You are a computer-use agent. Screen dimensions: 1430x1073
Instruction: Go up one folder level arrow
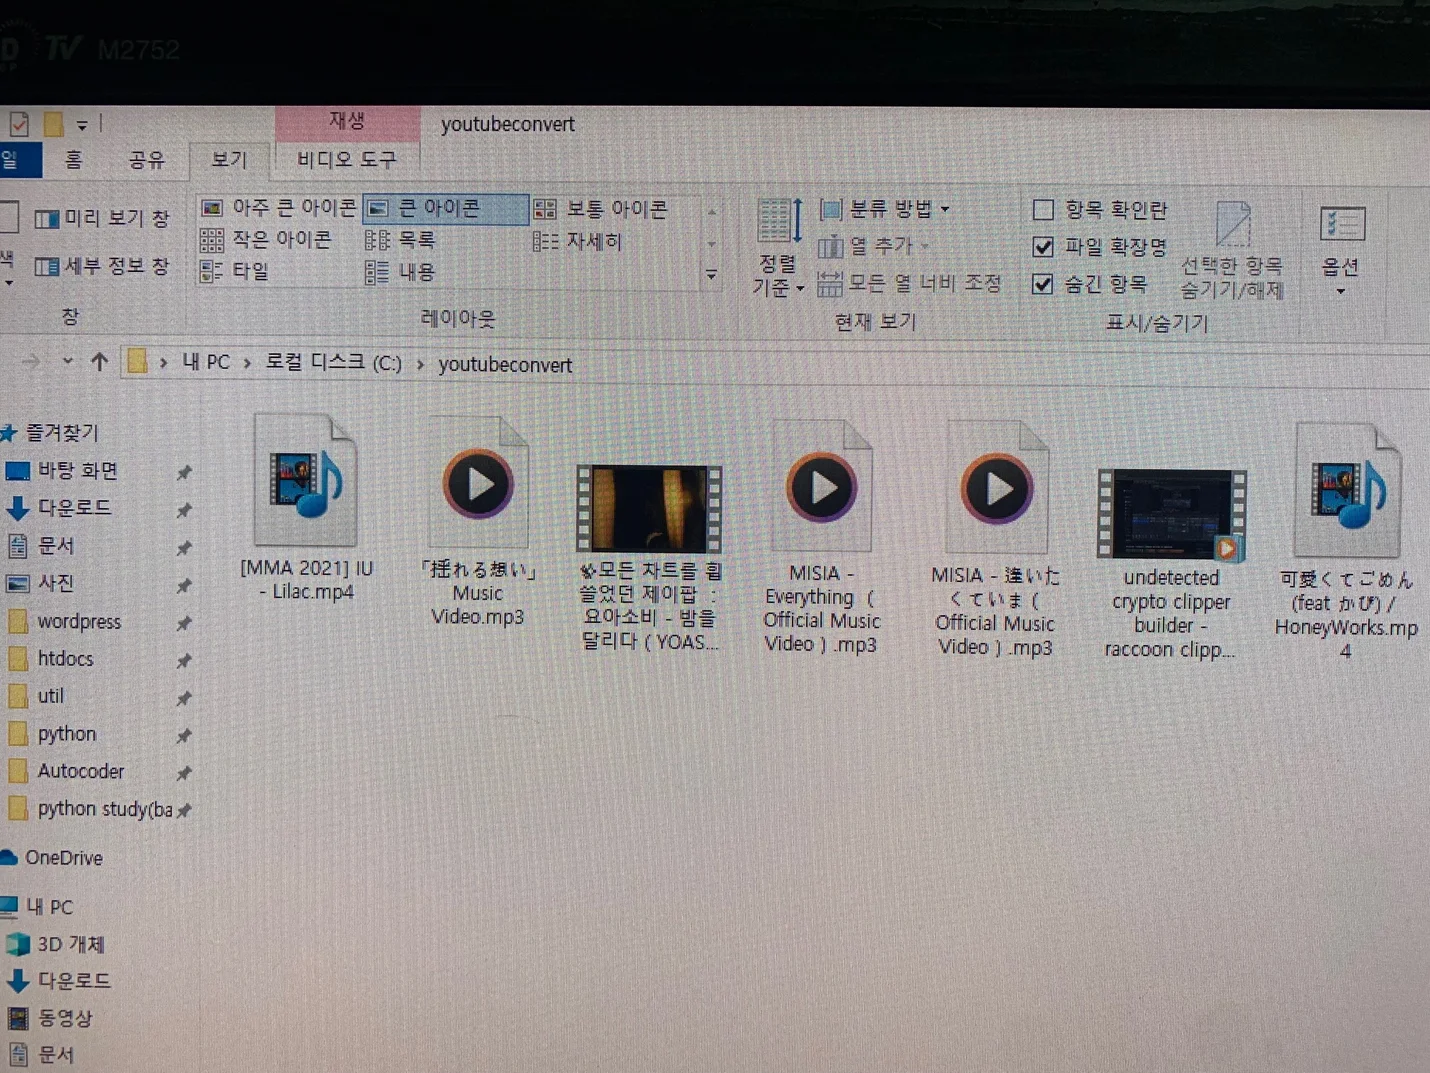(99, 362)
